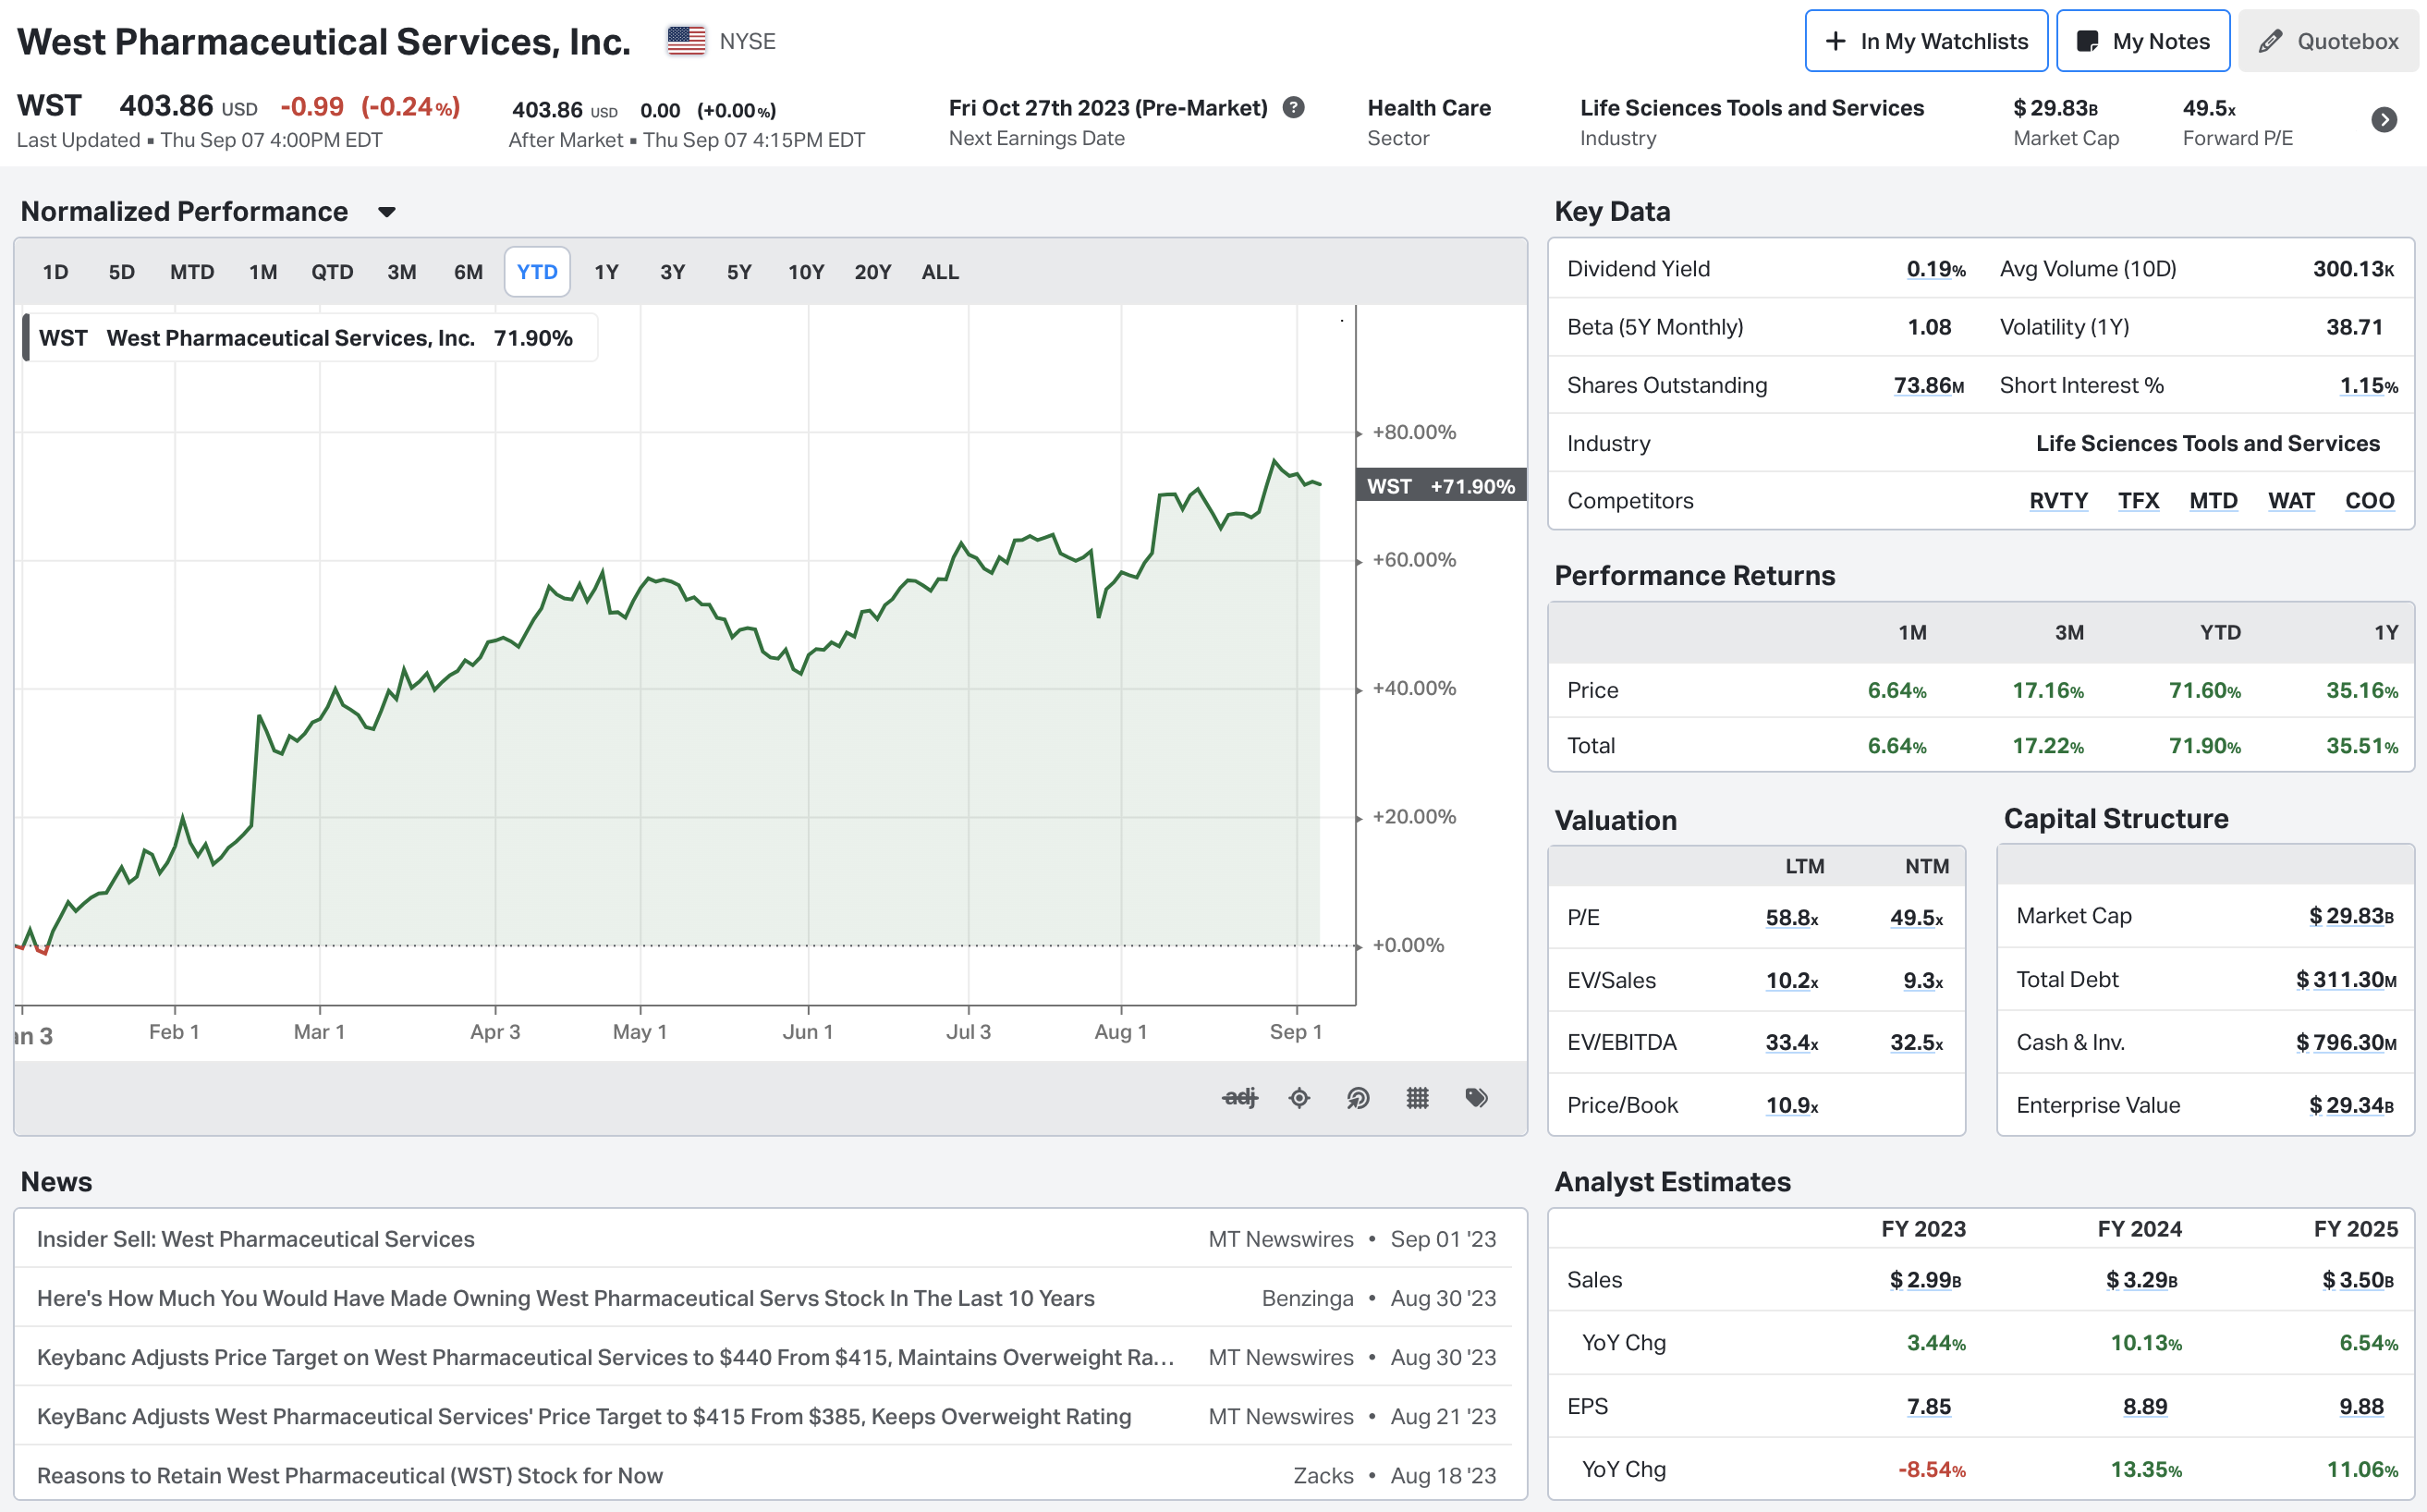Click LTM EV/Sales value 10.2x
The image size is (2427, 1512).
(x=1791, y=981)
